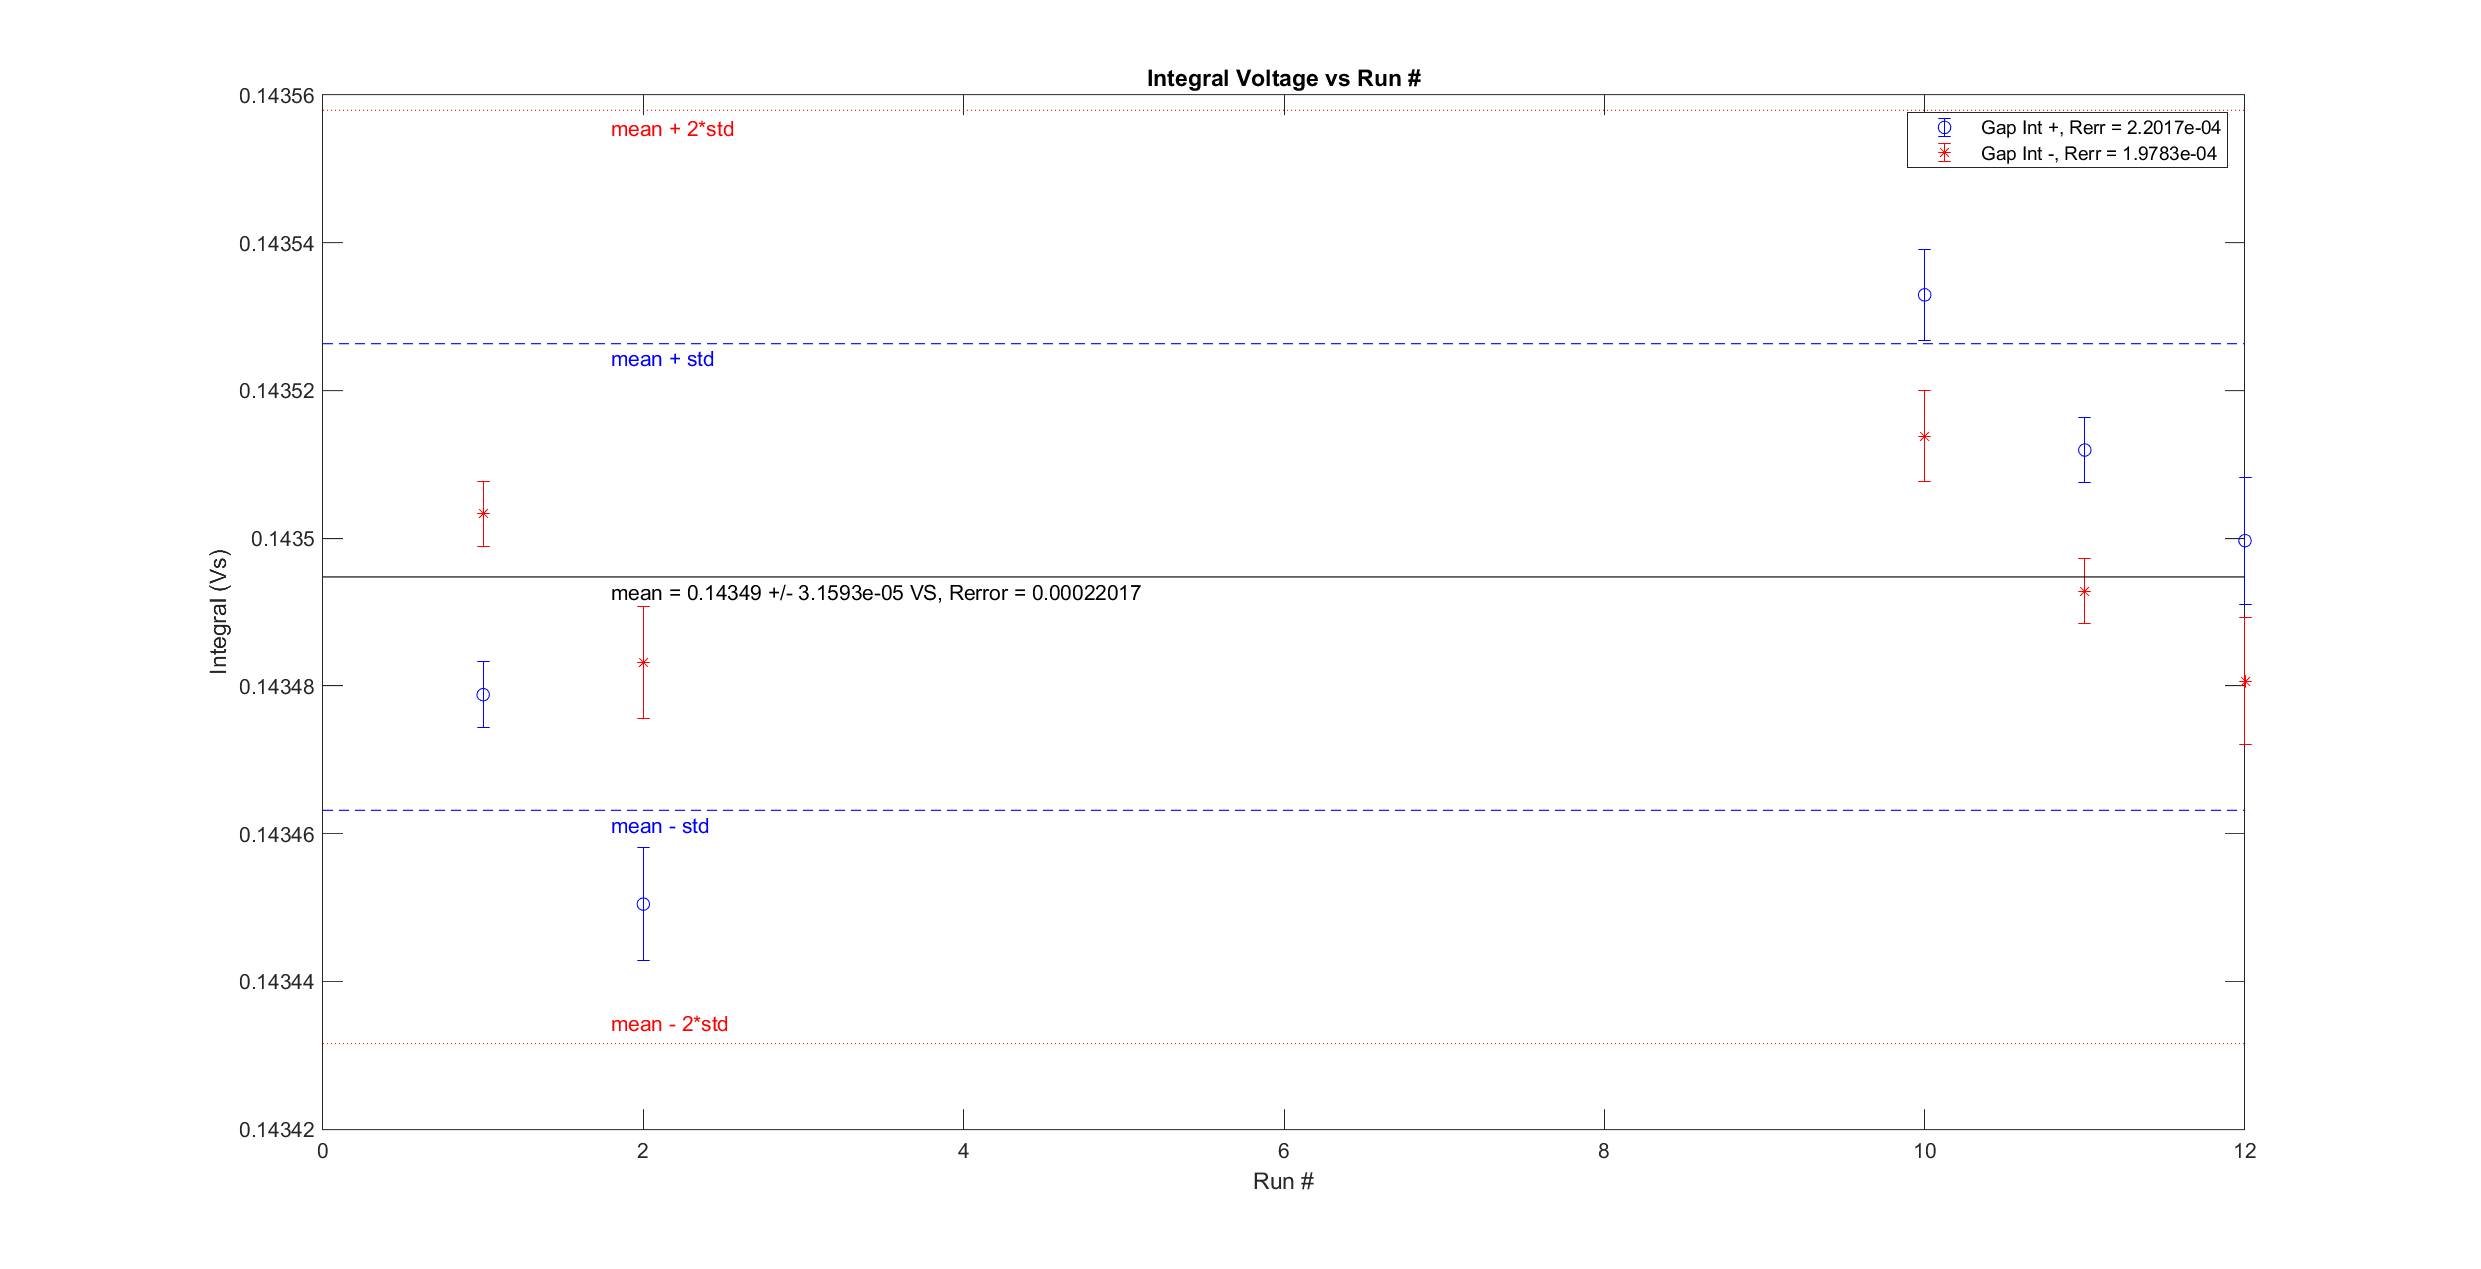Click the 'Run #' x-axis label
2481x1269 pixels.
(1283, 1181)
